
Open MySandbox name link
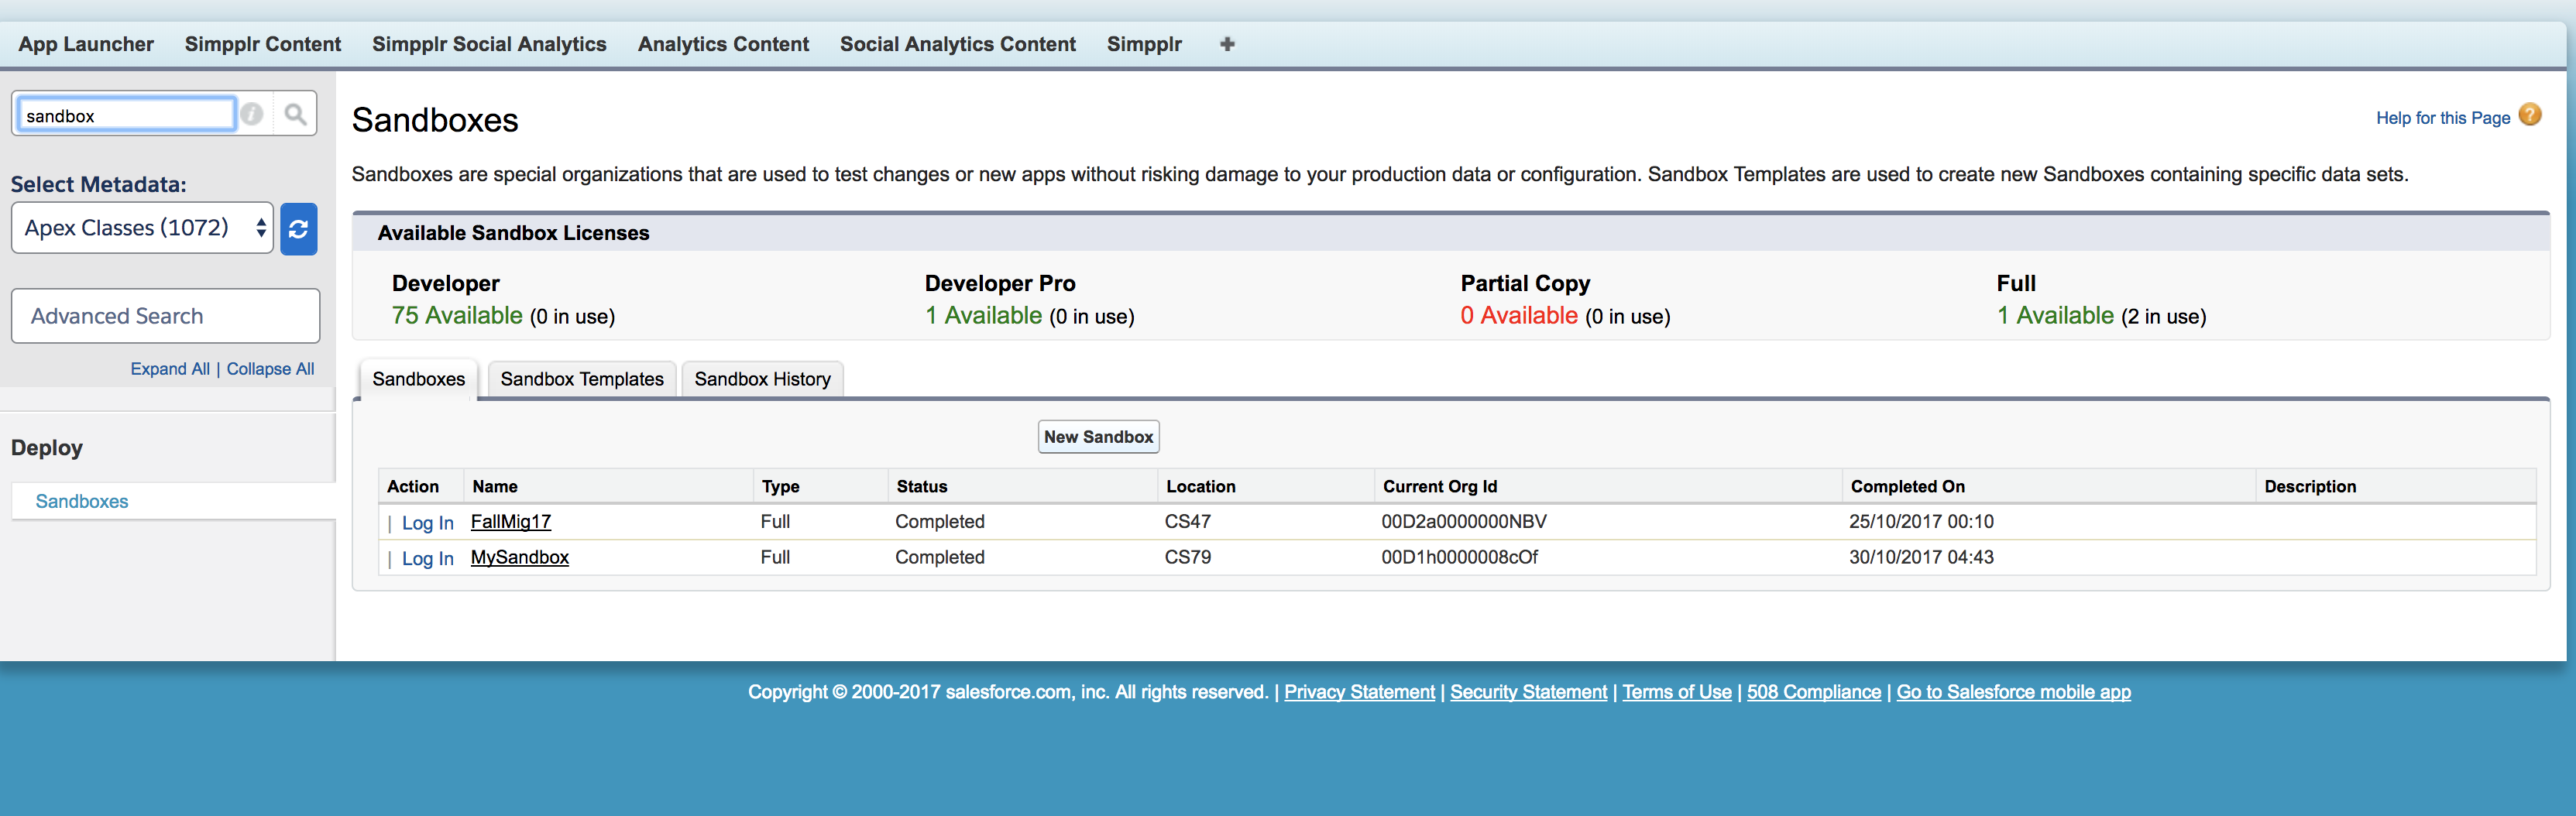coord(520,557)
